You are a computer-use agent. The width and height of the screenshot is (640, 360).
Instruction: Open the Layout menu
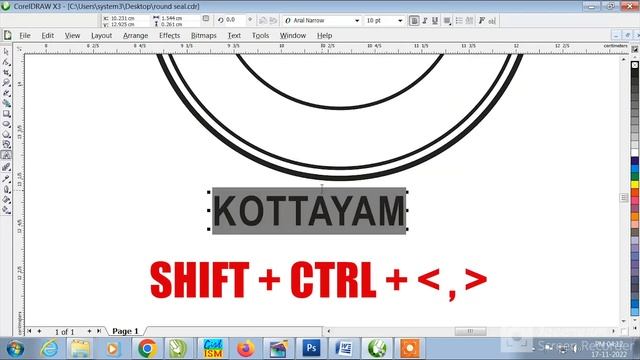[x=101, y=36]
